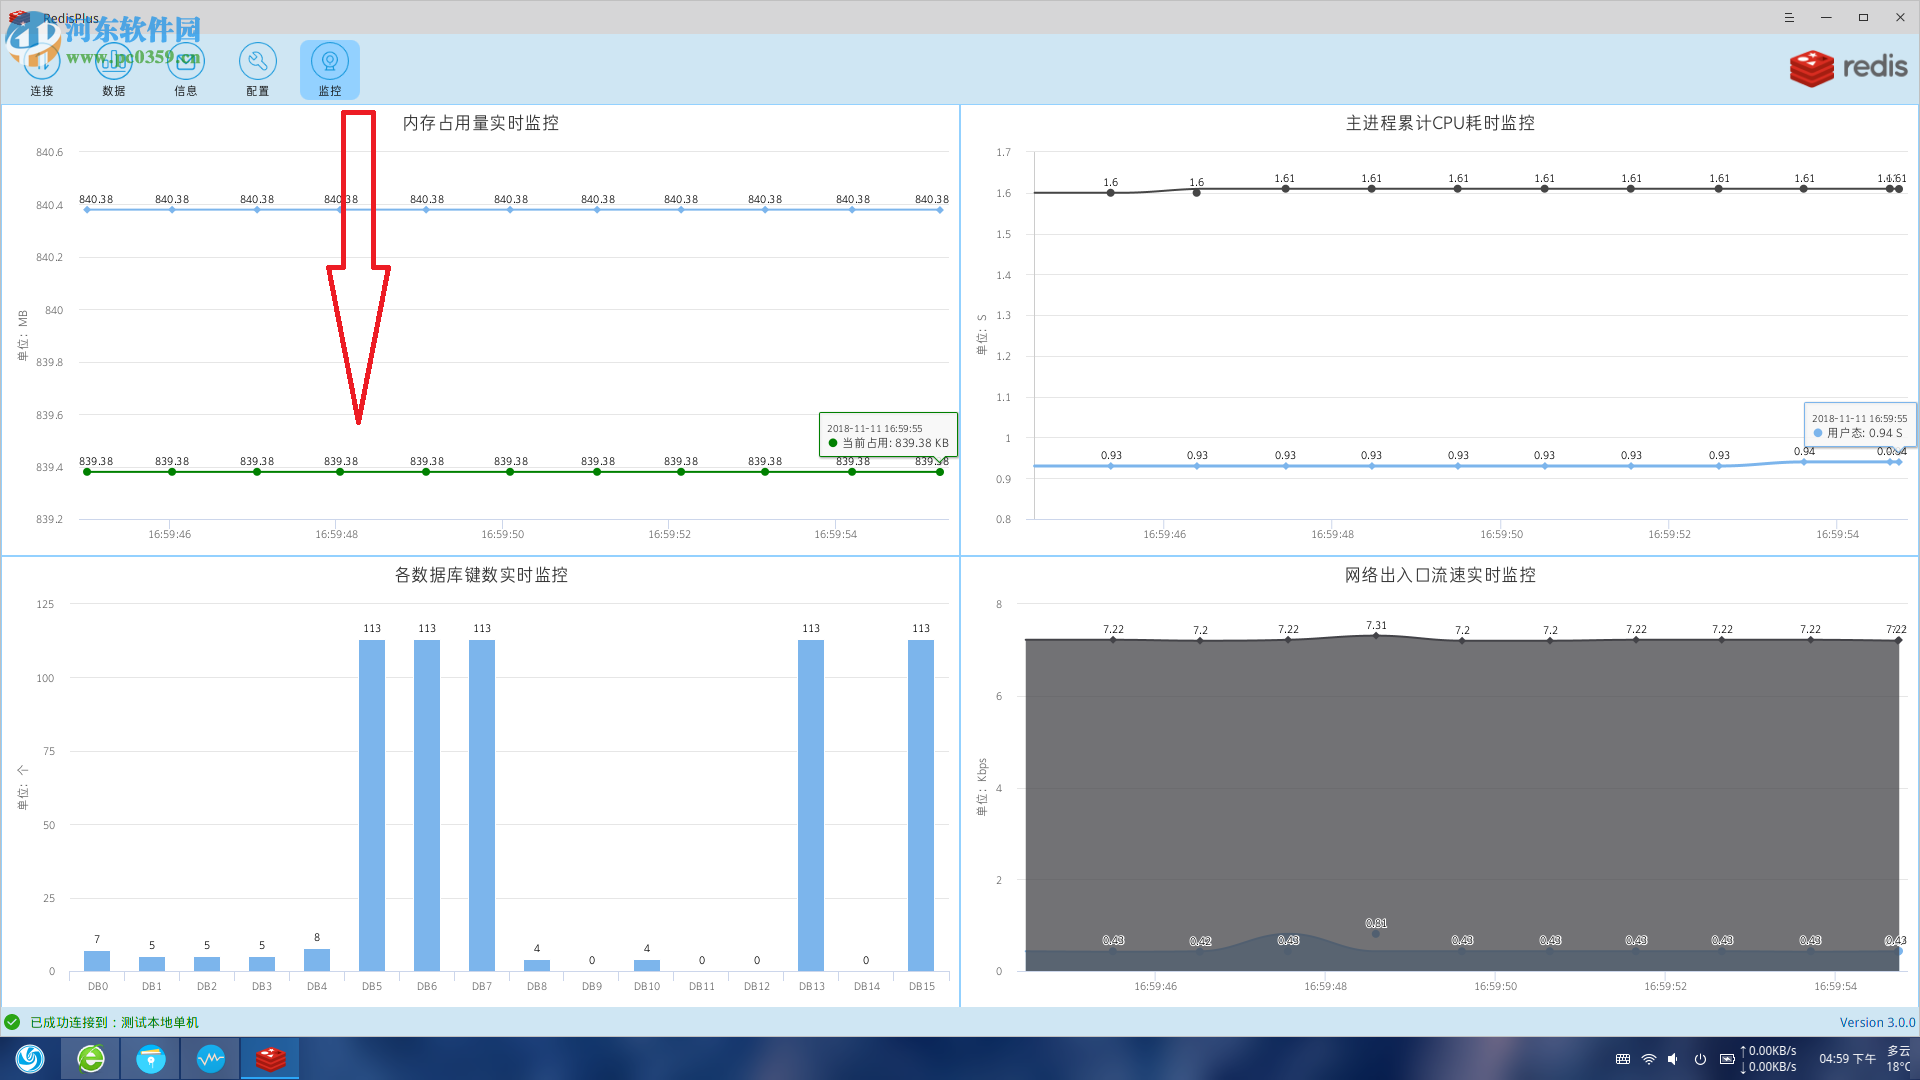Open the hamburger menu near window controls
The width and height of the screenshot is (1920, 1080).
pyautogui.click(x=1789, y=17)
